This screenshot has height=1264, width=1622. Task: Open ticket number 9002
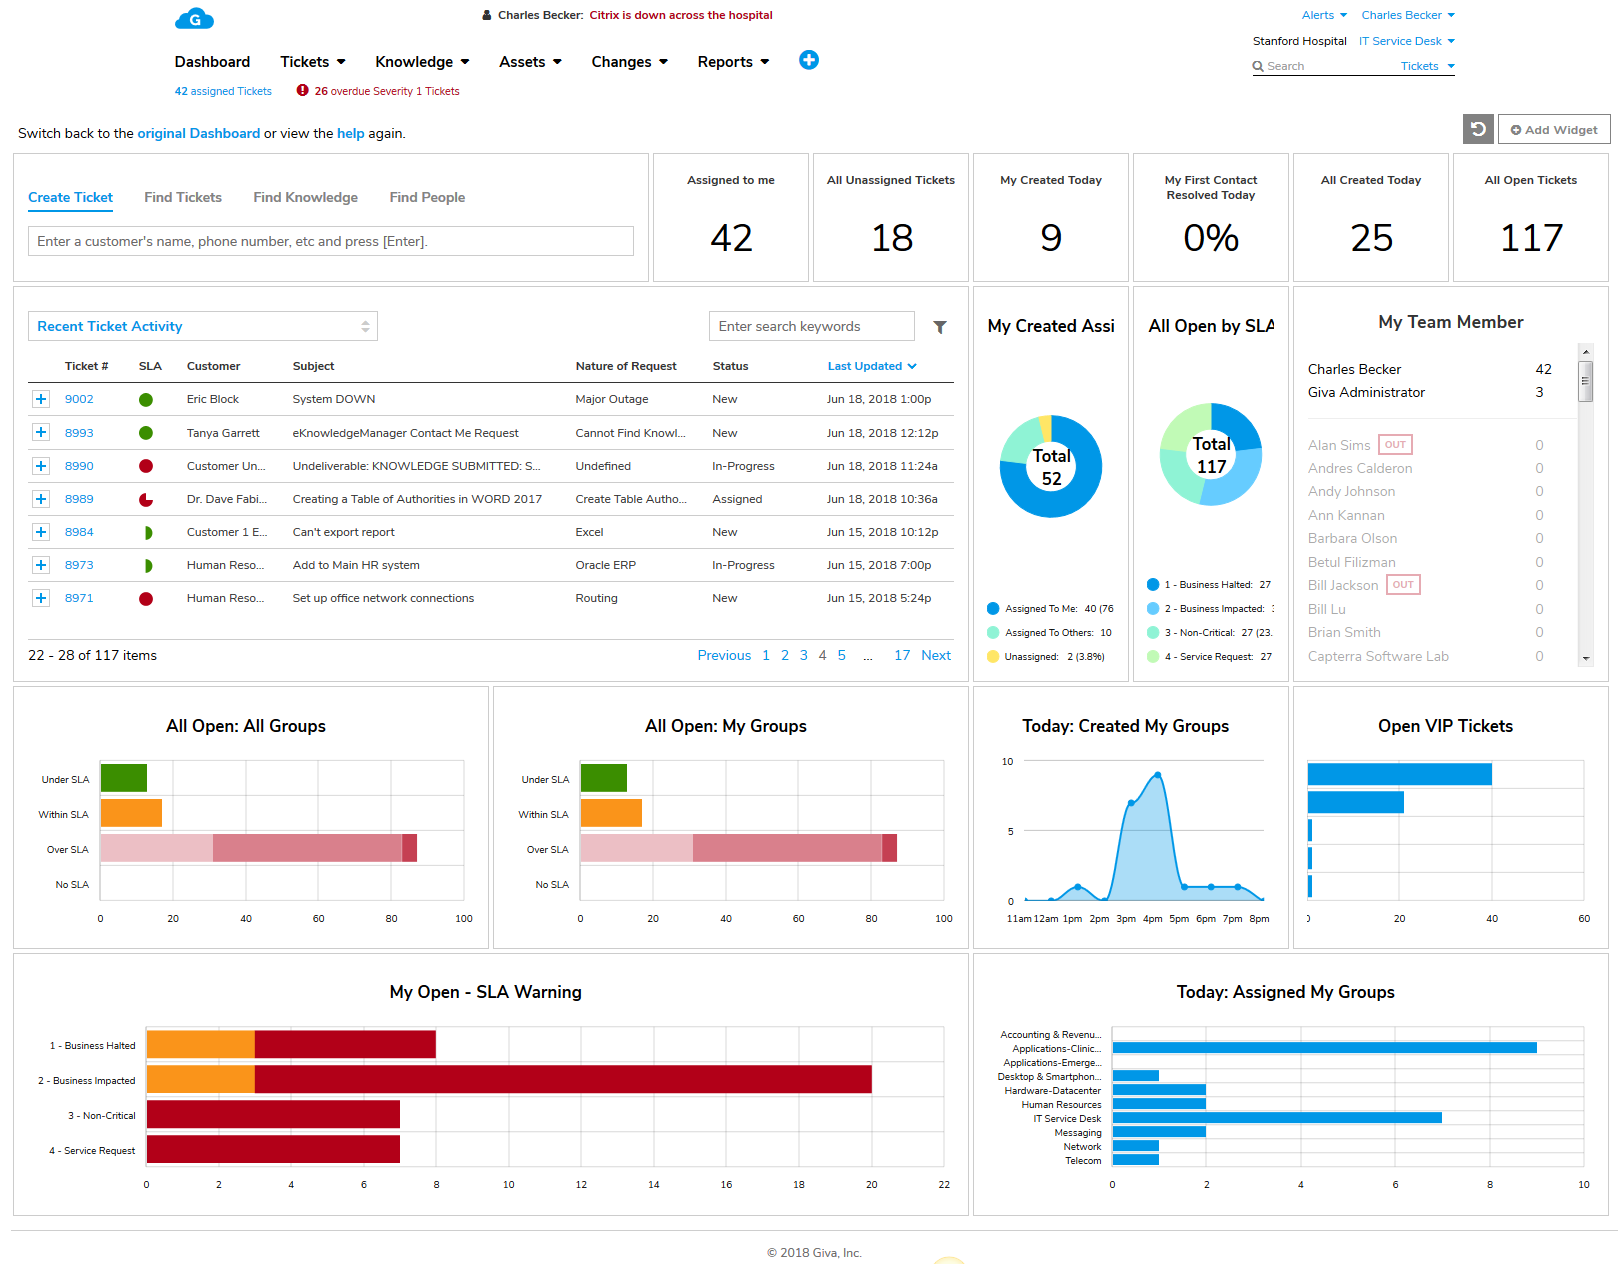point(79,399)
